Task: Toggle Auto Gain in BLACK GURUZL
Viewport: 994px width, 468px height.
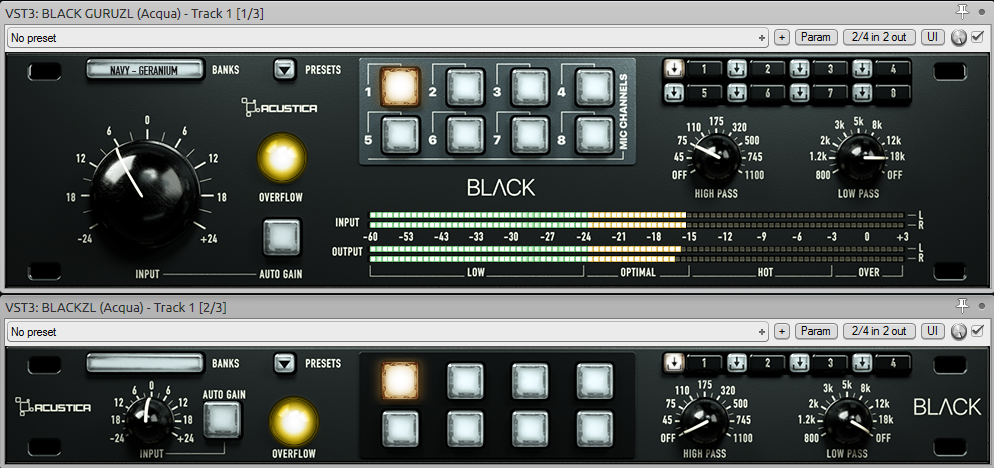Action: [x=282, y=237]
